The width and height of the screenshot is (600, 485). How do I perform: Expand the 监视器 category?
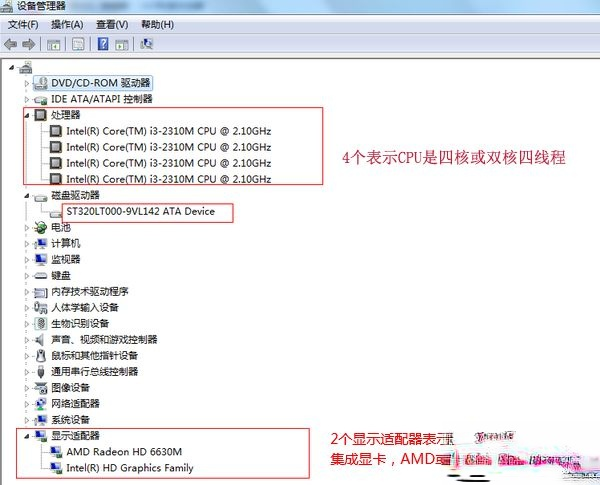(26, 260)
